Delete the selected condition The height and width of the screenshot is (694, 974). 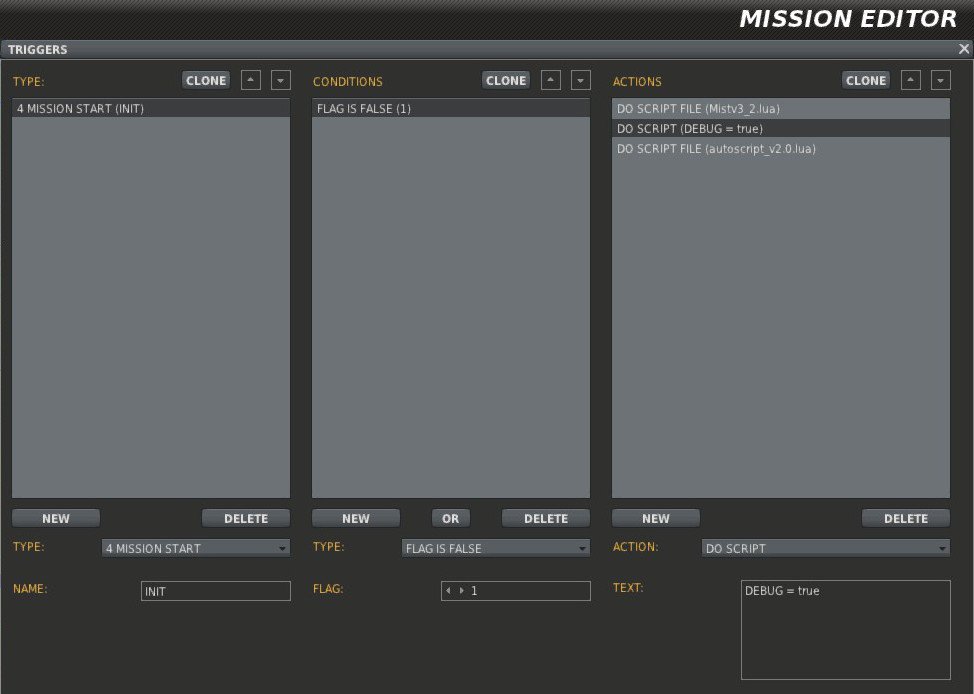[x=546, y=518]
